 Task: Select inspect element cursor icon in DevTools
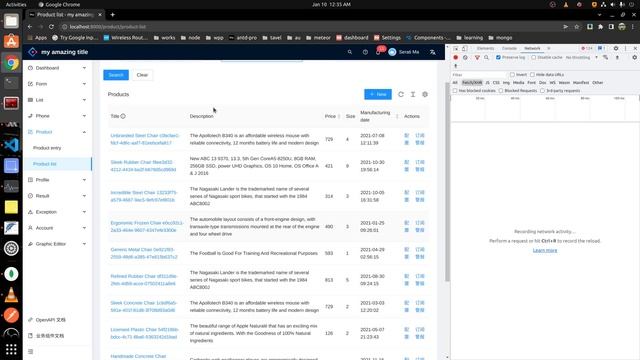tap(456, 48)
